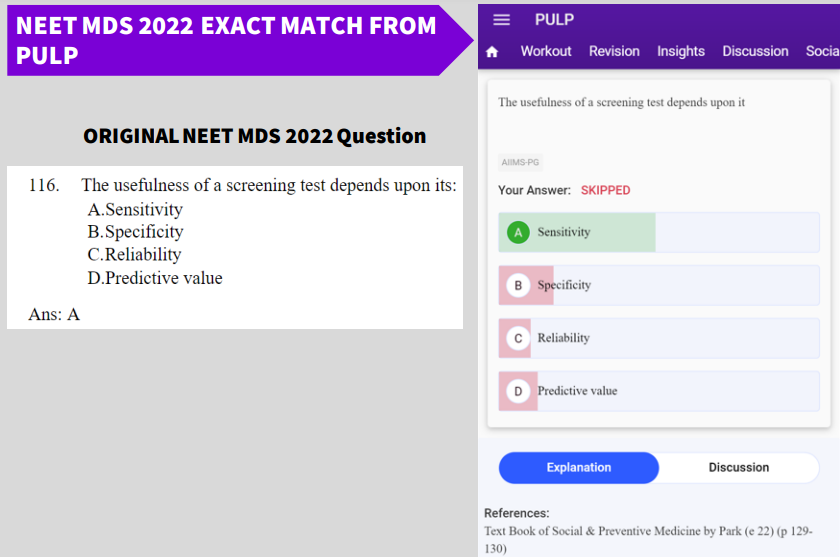Open the hamburger menu icon
This screenshot has width=840, height=557.
pyautogui.click(x=502, y=20)
